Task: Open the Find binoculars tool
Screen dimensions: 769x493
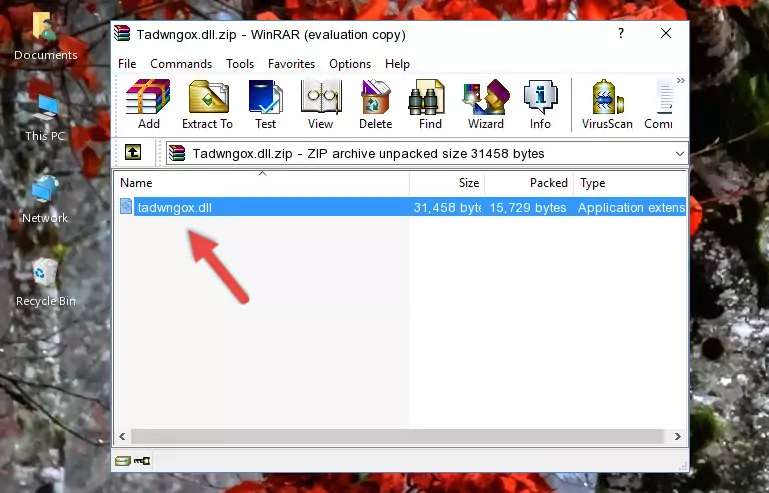Action: pos(430,104)
